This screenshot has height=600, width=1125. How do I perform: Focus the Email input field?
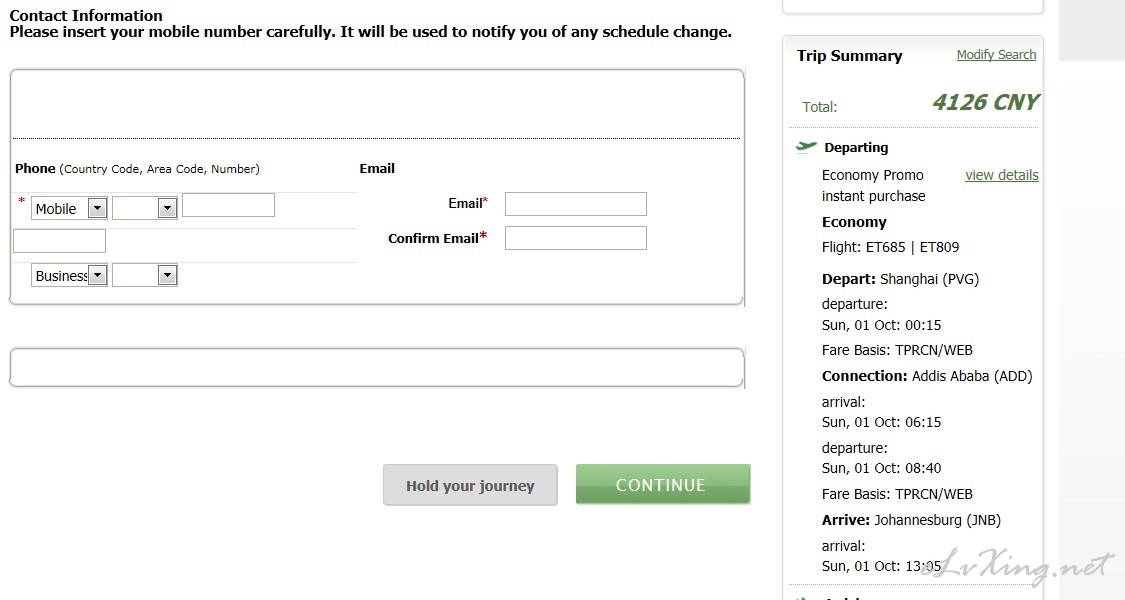click(x=575, y=204)
